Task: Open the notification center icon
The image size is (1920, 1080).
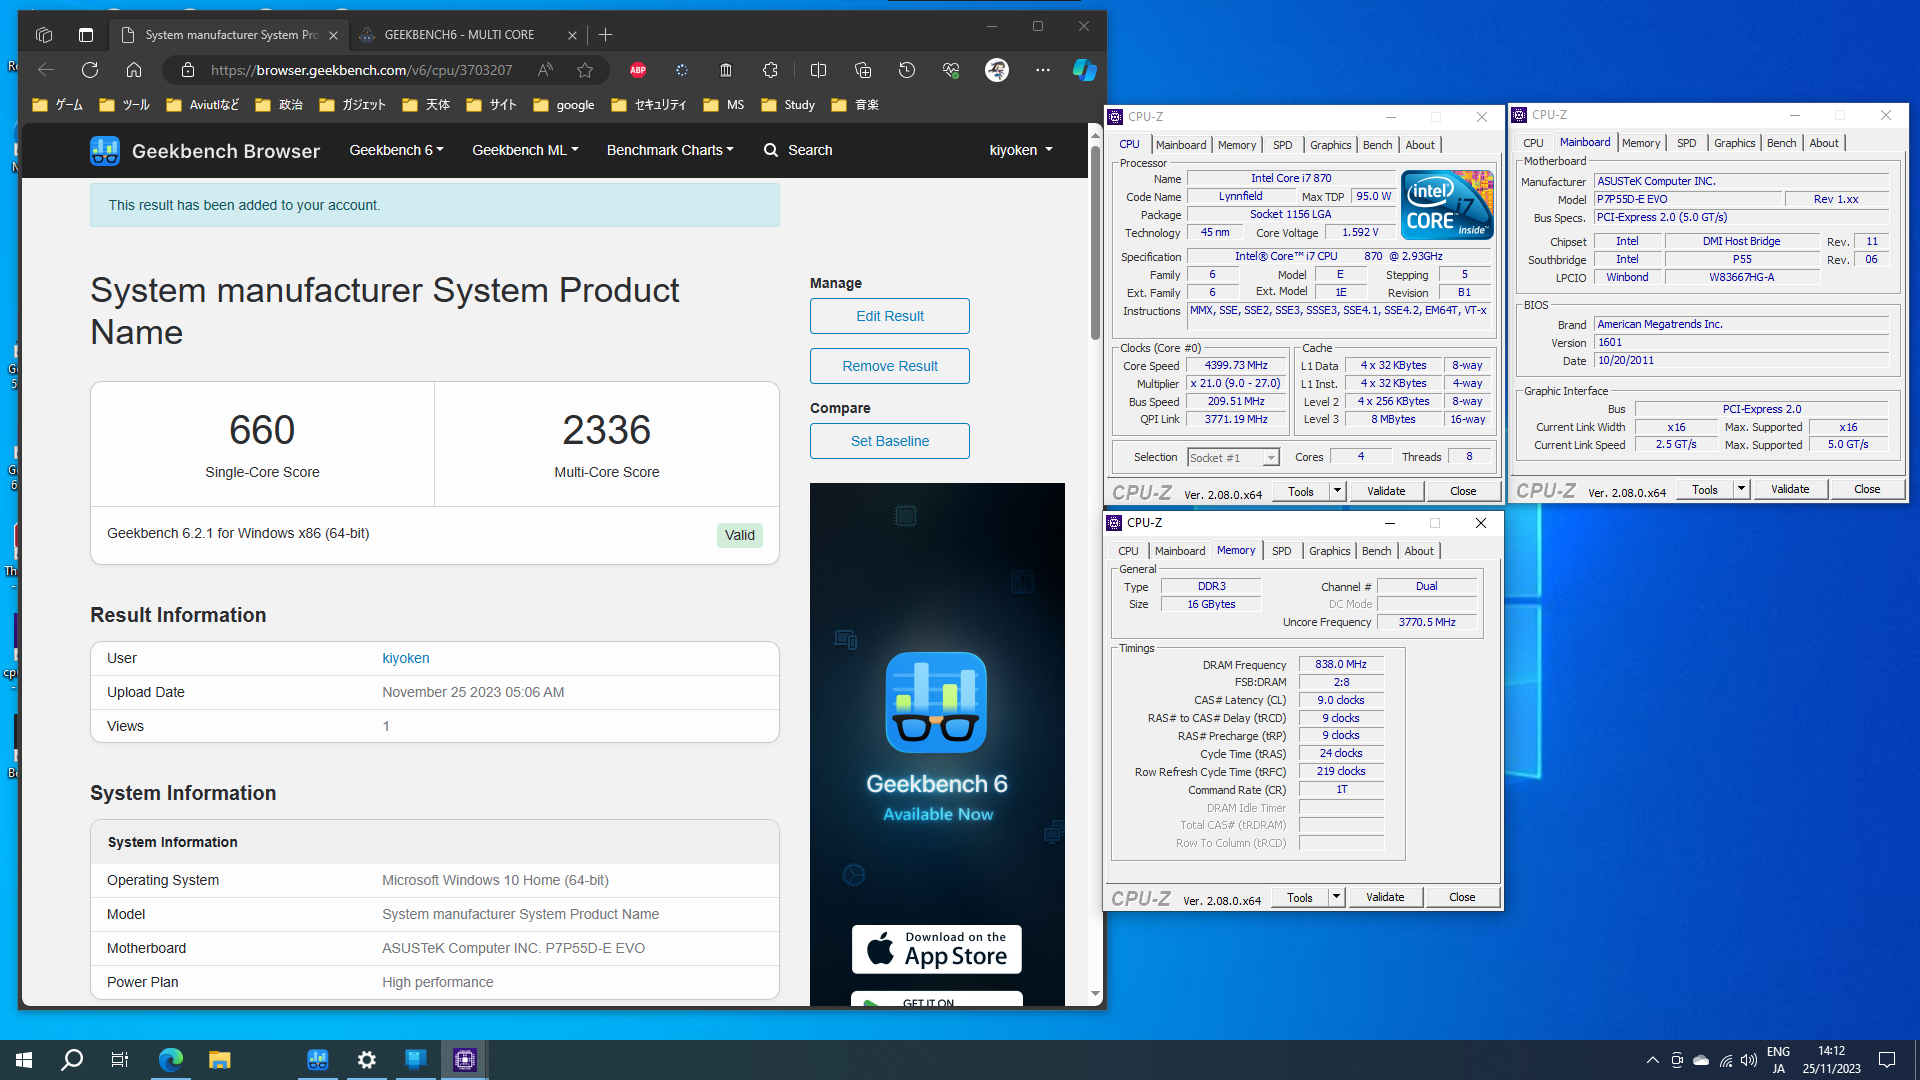Action: pos(1887,1060)
